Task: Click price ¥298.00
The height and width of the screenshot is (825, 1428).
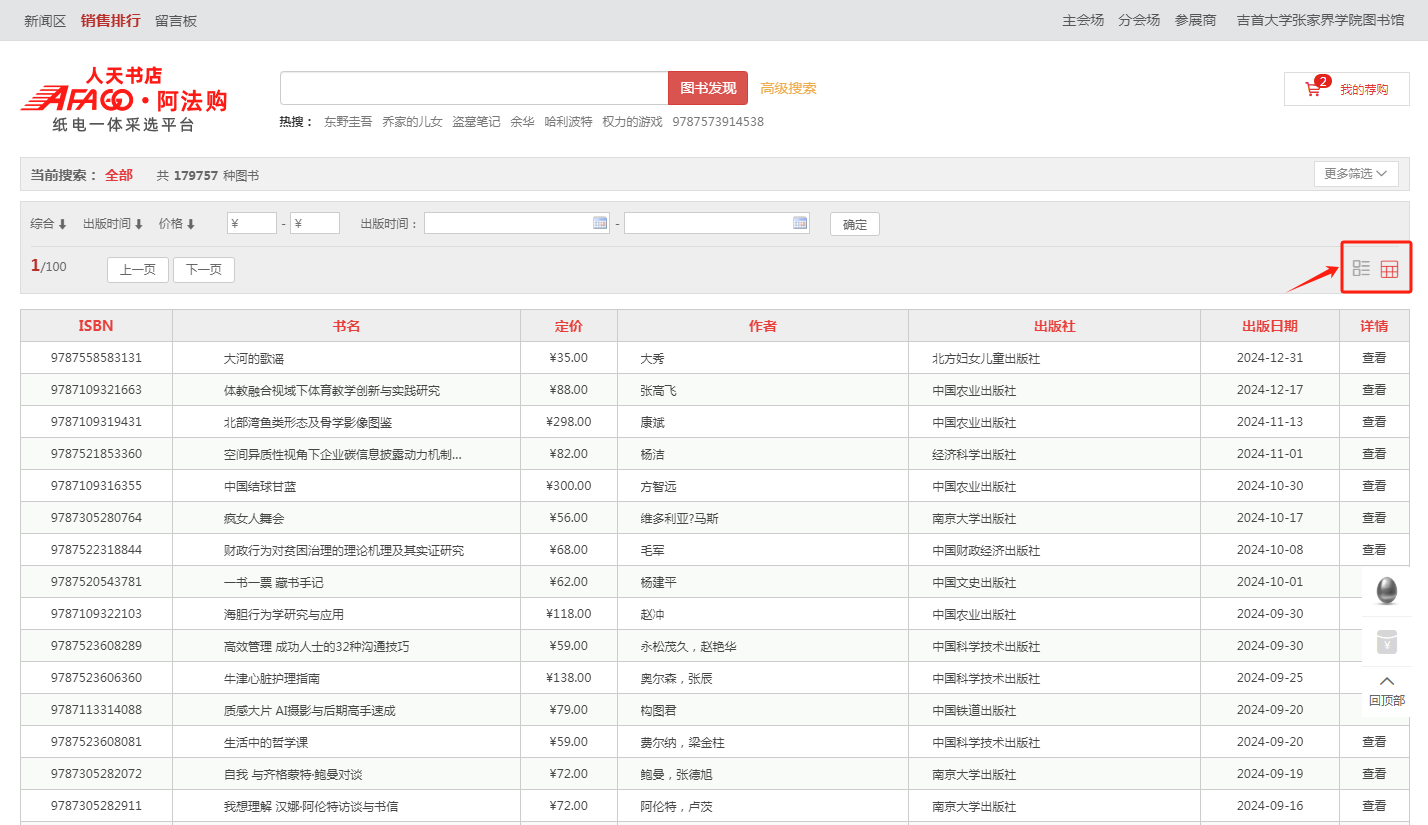Action: click(x=569, y=422)
